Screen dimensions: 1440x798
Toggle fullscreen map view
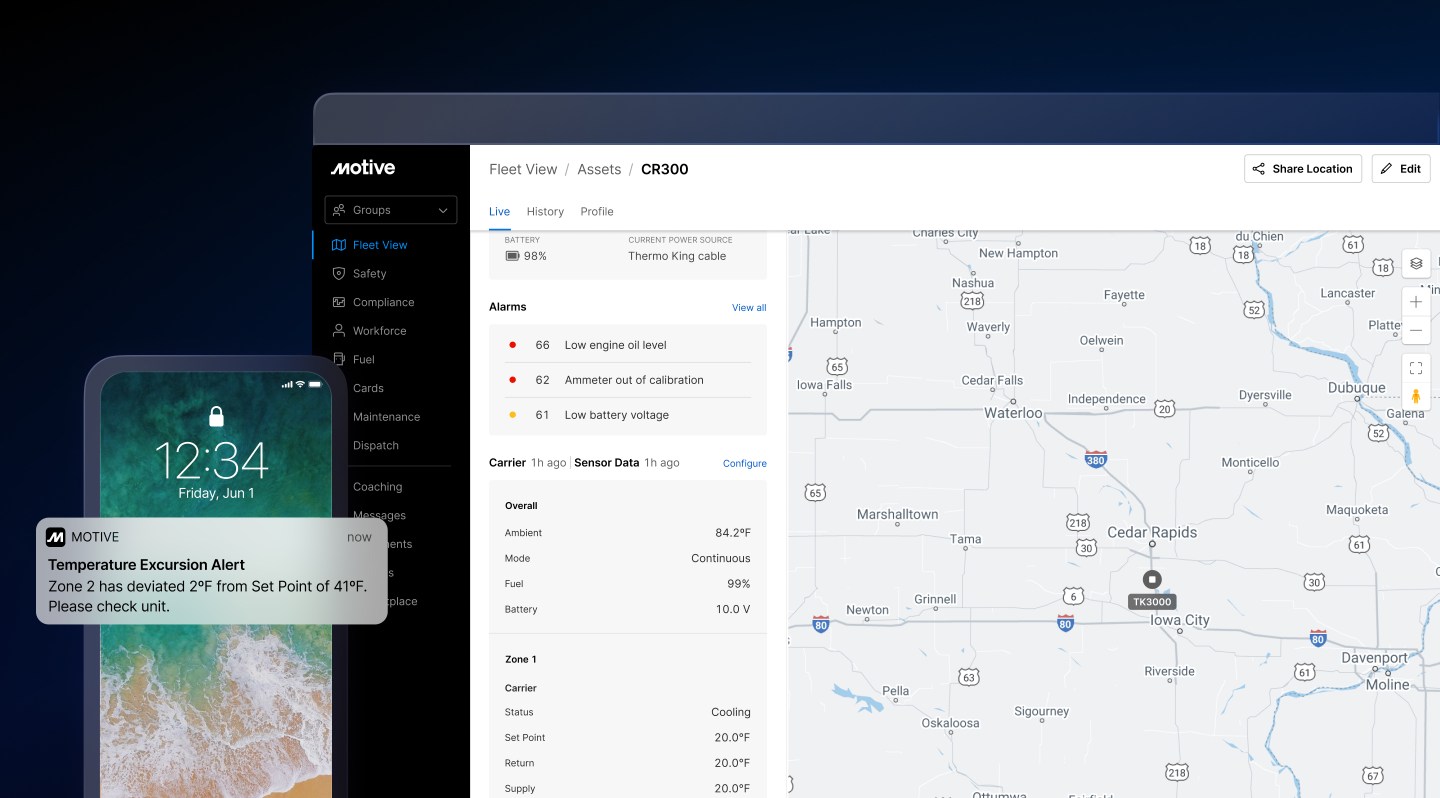coord(1416,368)
